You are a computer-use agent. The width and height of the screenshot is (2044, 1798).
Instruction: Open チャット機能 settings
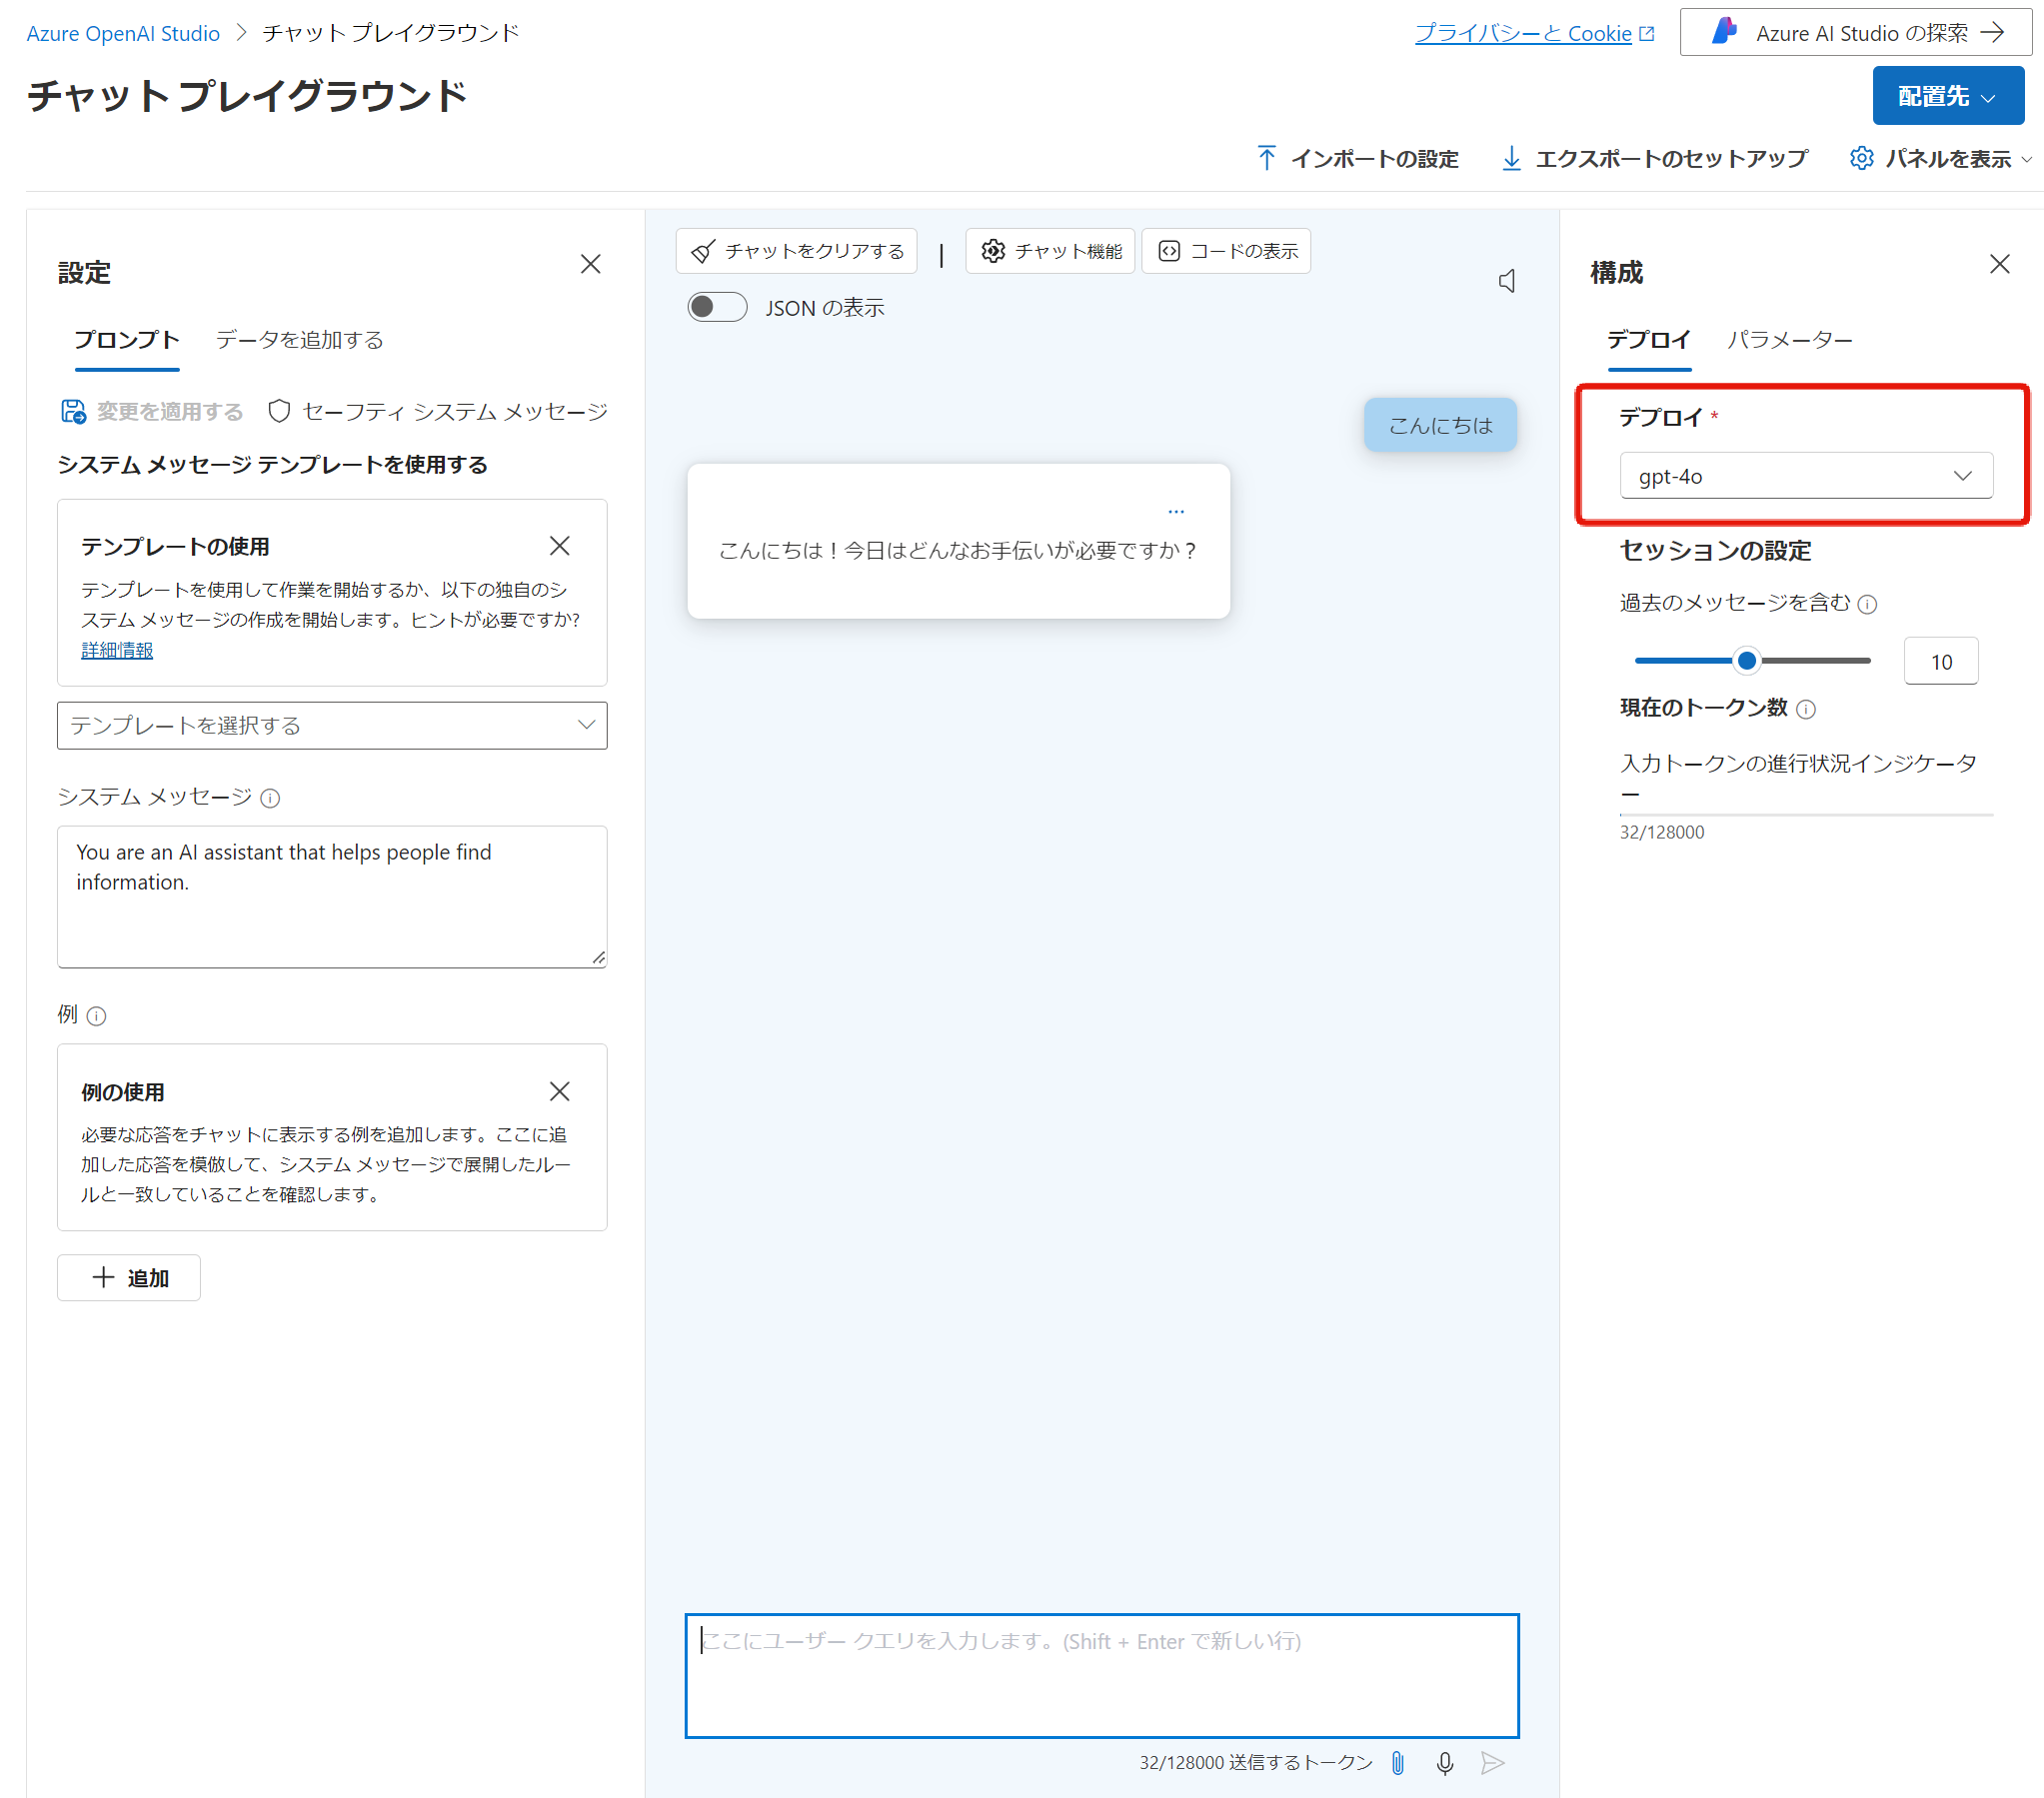pos(1050,251)
